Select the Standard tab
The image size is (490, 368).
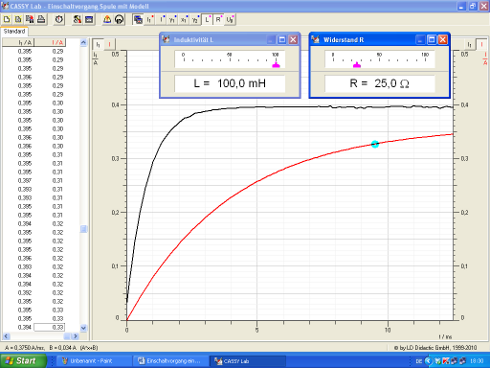point(14,31)
